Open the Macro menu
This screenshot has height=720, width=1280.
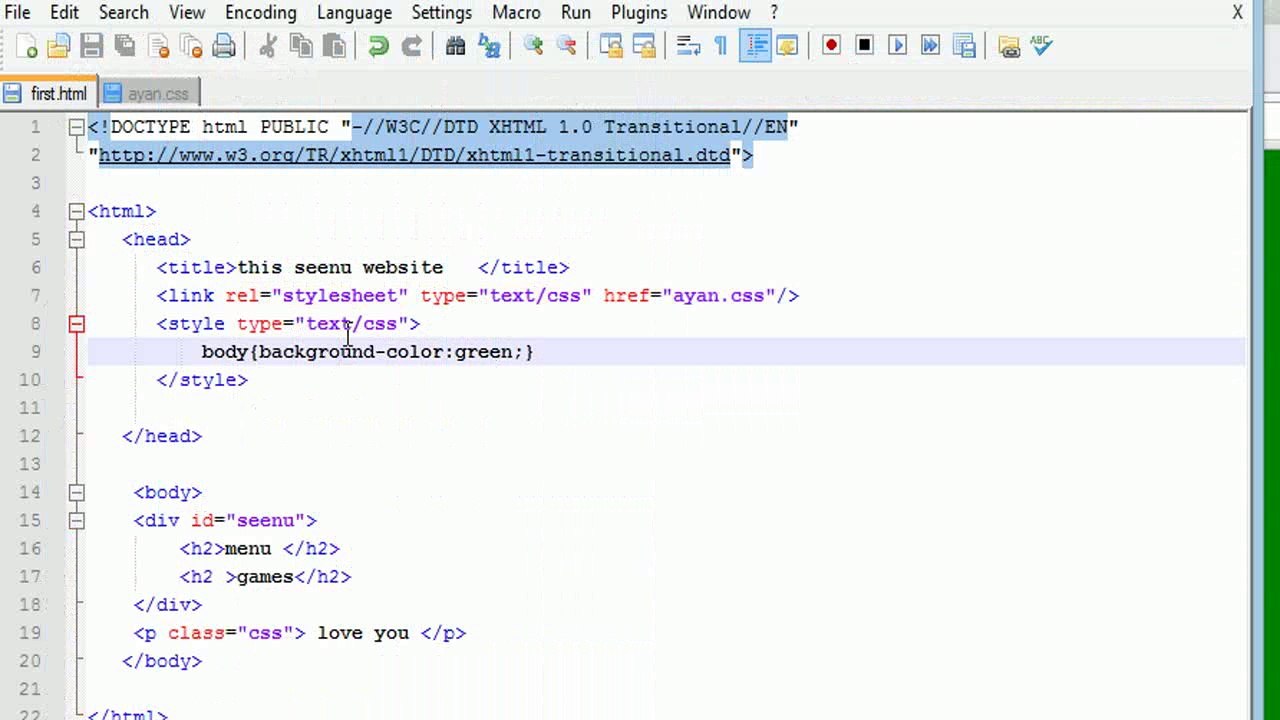pyautogui.click(x=516, y=13)
